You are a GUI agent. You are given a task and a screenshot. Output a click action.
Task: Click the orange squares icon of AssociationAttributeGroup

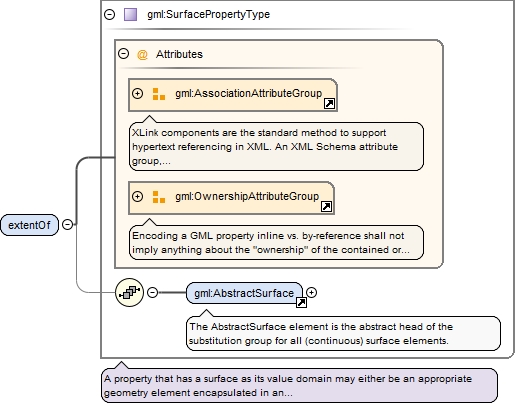point(159,94)
